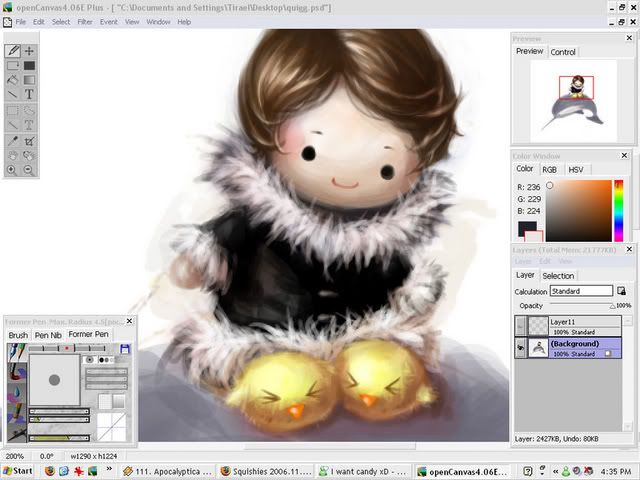The image size is (640, 480).
Task: Click Firefox quick launch icon
Action: [50, 471]
